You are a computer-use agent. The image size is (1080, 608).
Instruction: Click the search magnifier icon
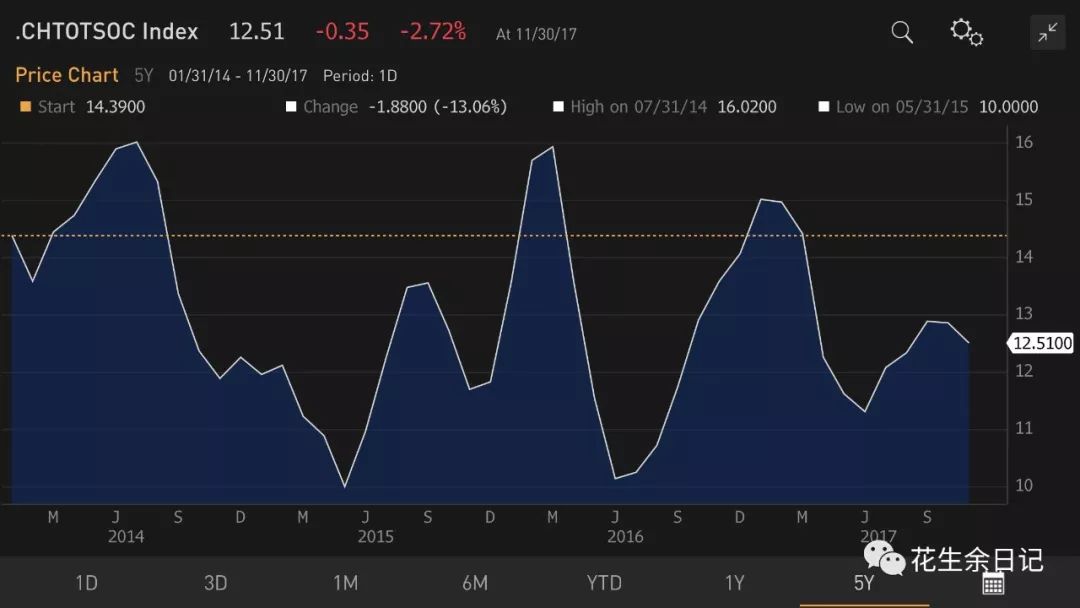coord(900,32)
